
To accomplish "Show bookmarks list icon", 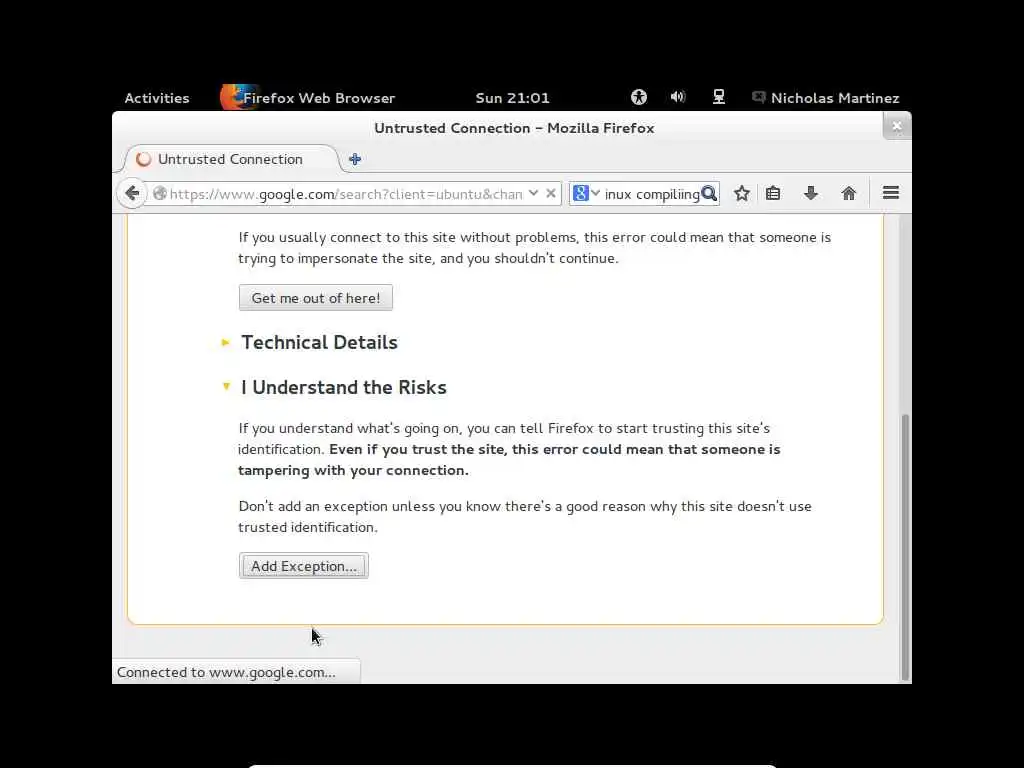I will point(773,193).
